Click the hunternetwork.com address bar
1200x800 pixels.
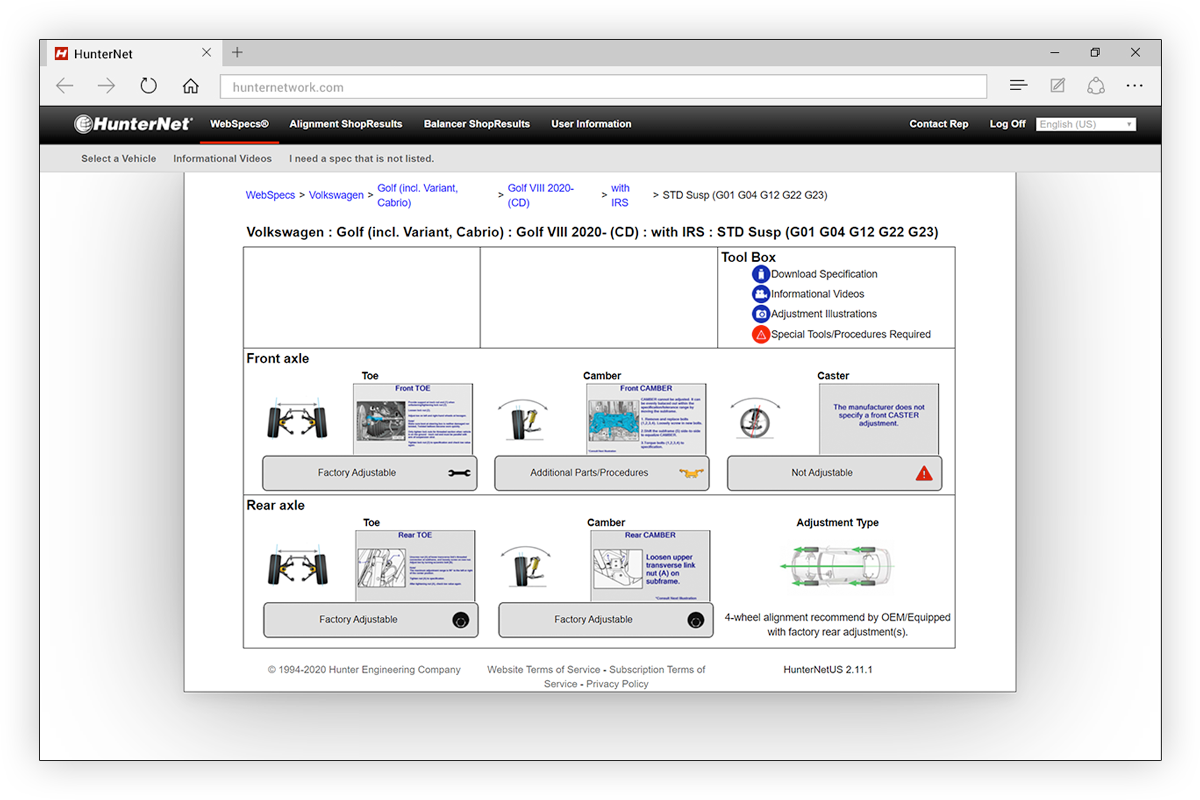pos(603,87)
